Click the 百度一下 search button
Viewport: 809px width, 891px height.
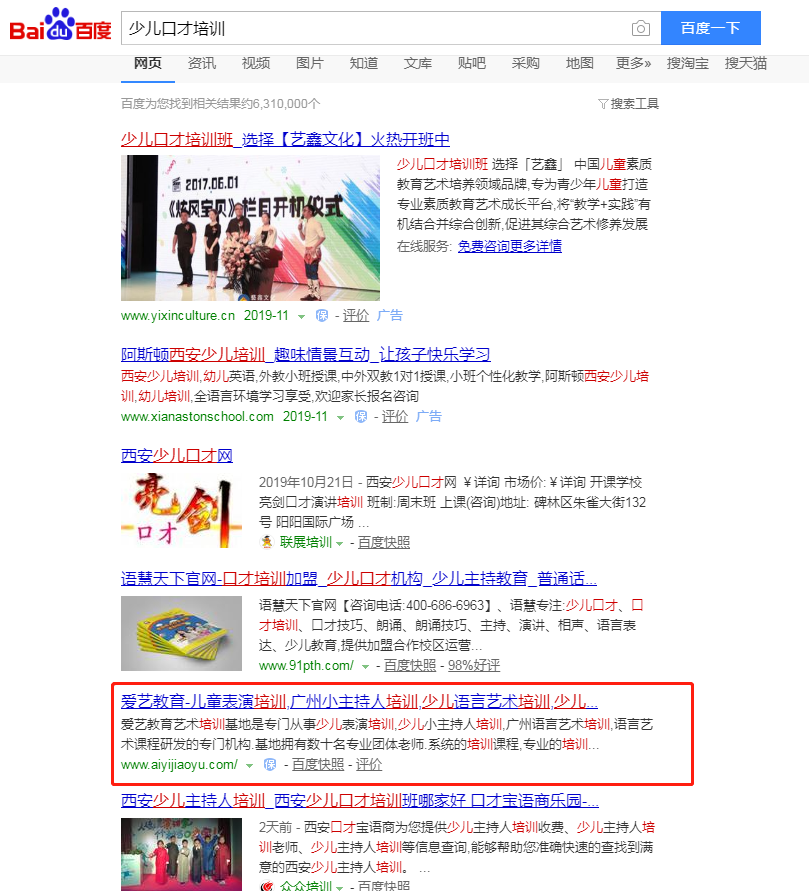(x=711, y=28)
